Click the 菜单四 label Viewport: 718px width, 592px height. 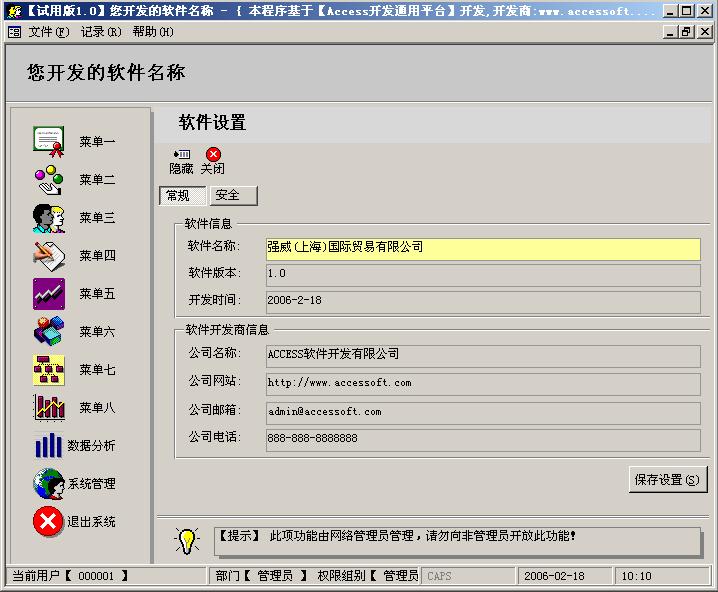(x=97, y=256)
